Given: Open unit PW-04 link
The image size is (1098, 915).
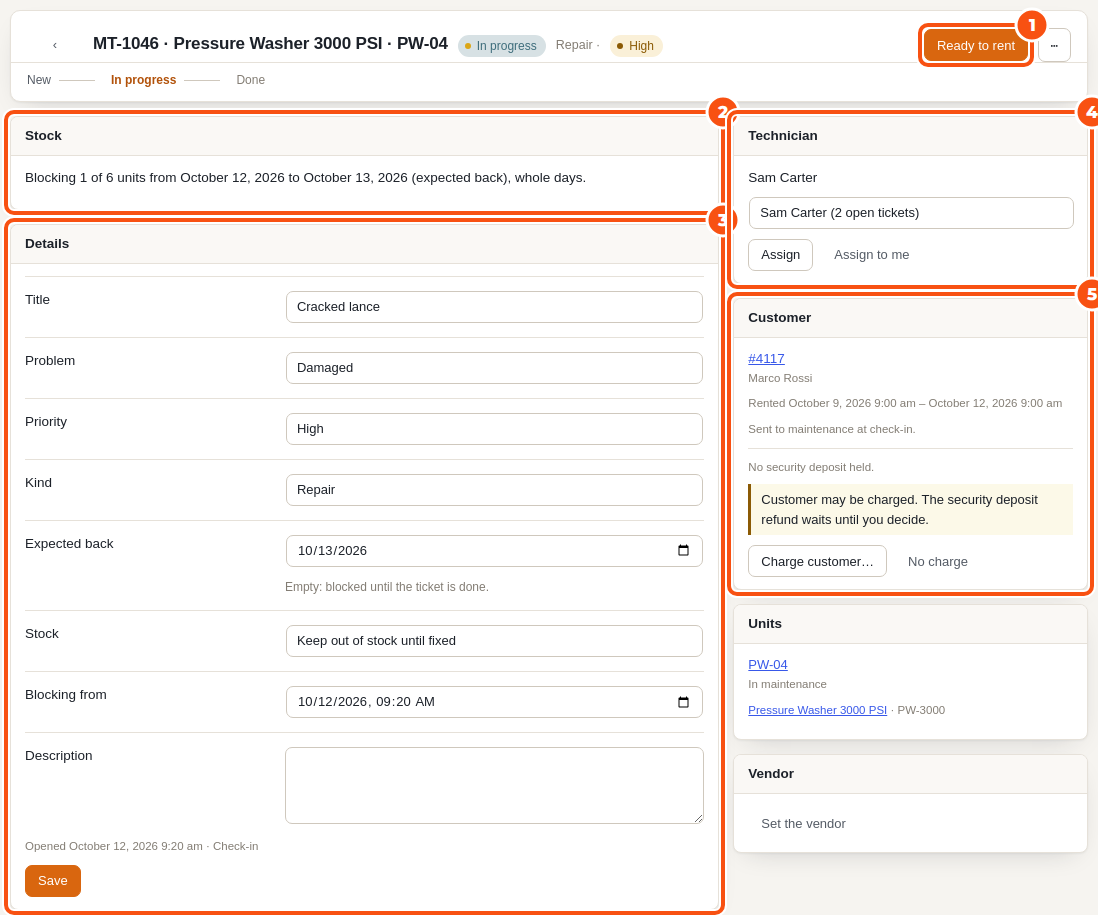Looking at the screenshot, I should pos(767,664).
